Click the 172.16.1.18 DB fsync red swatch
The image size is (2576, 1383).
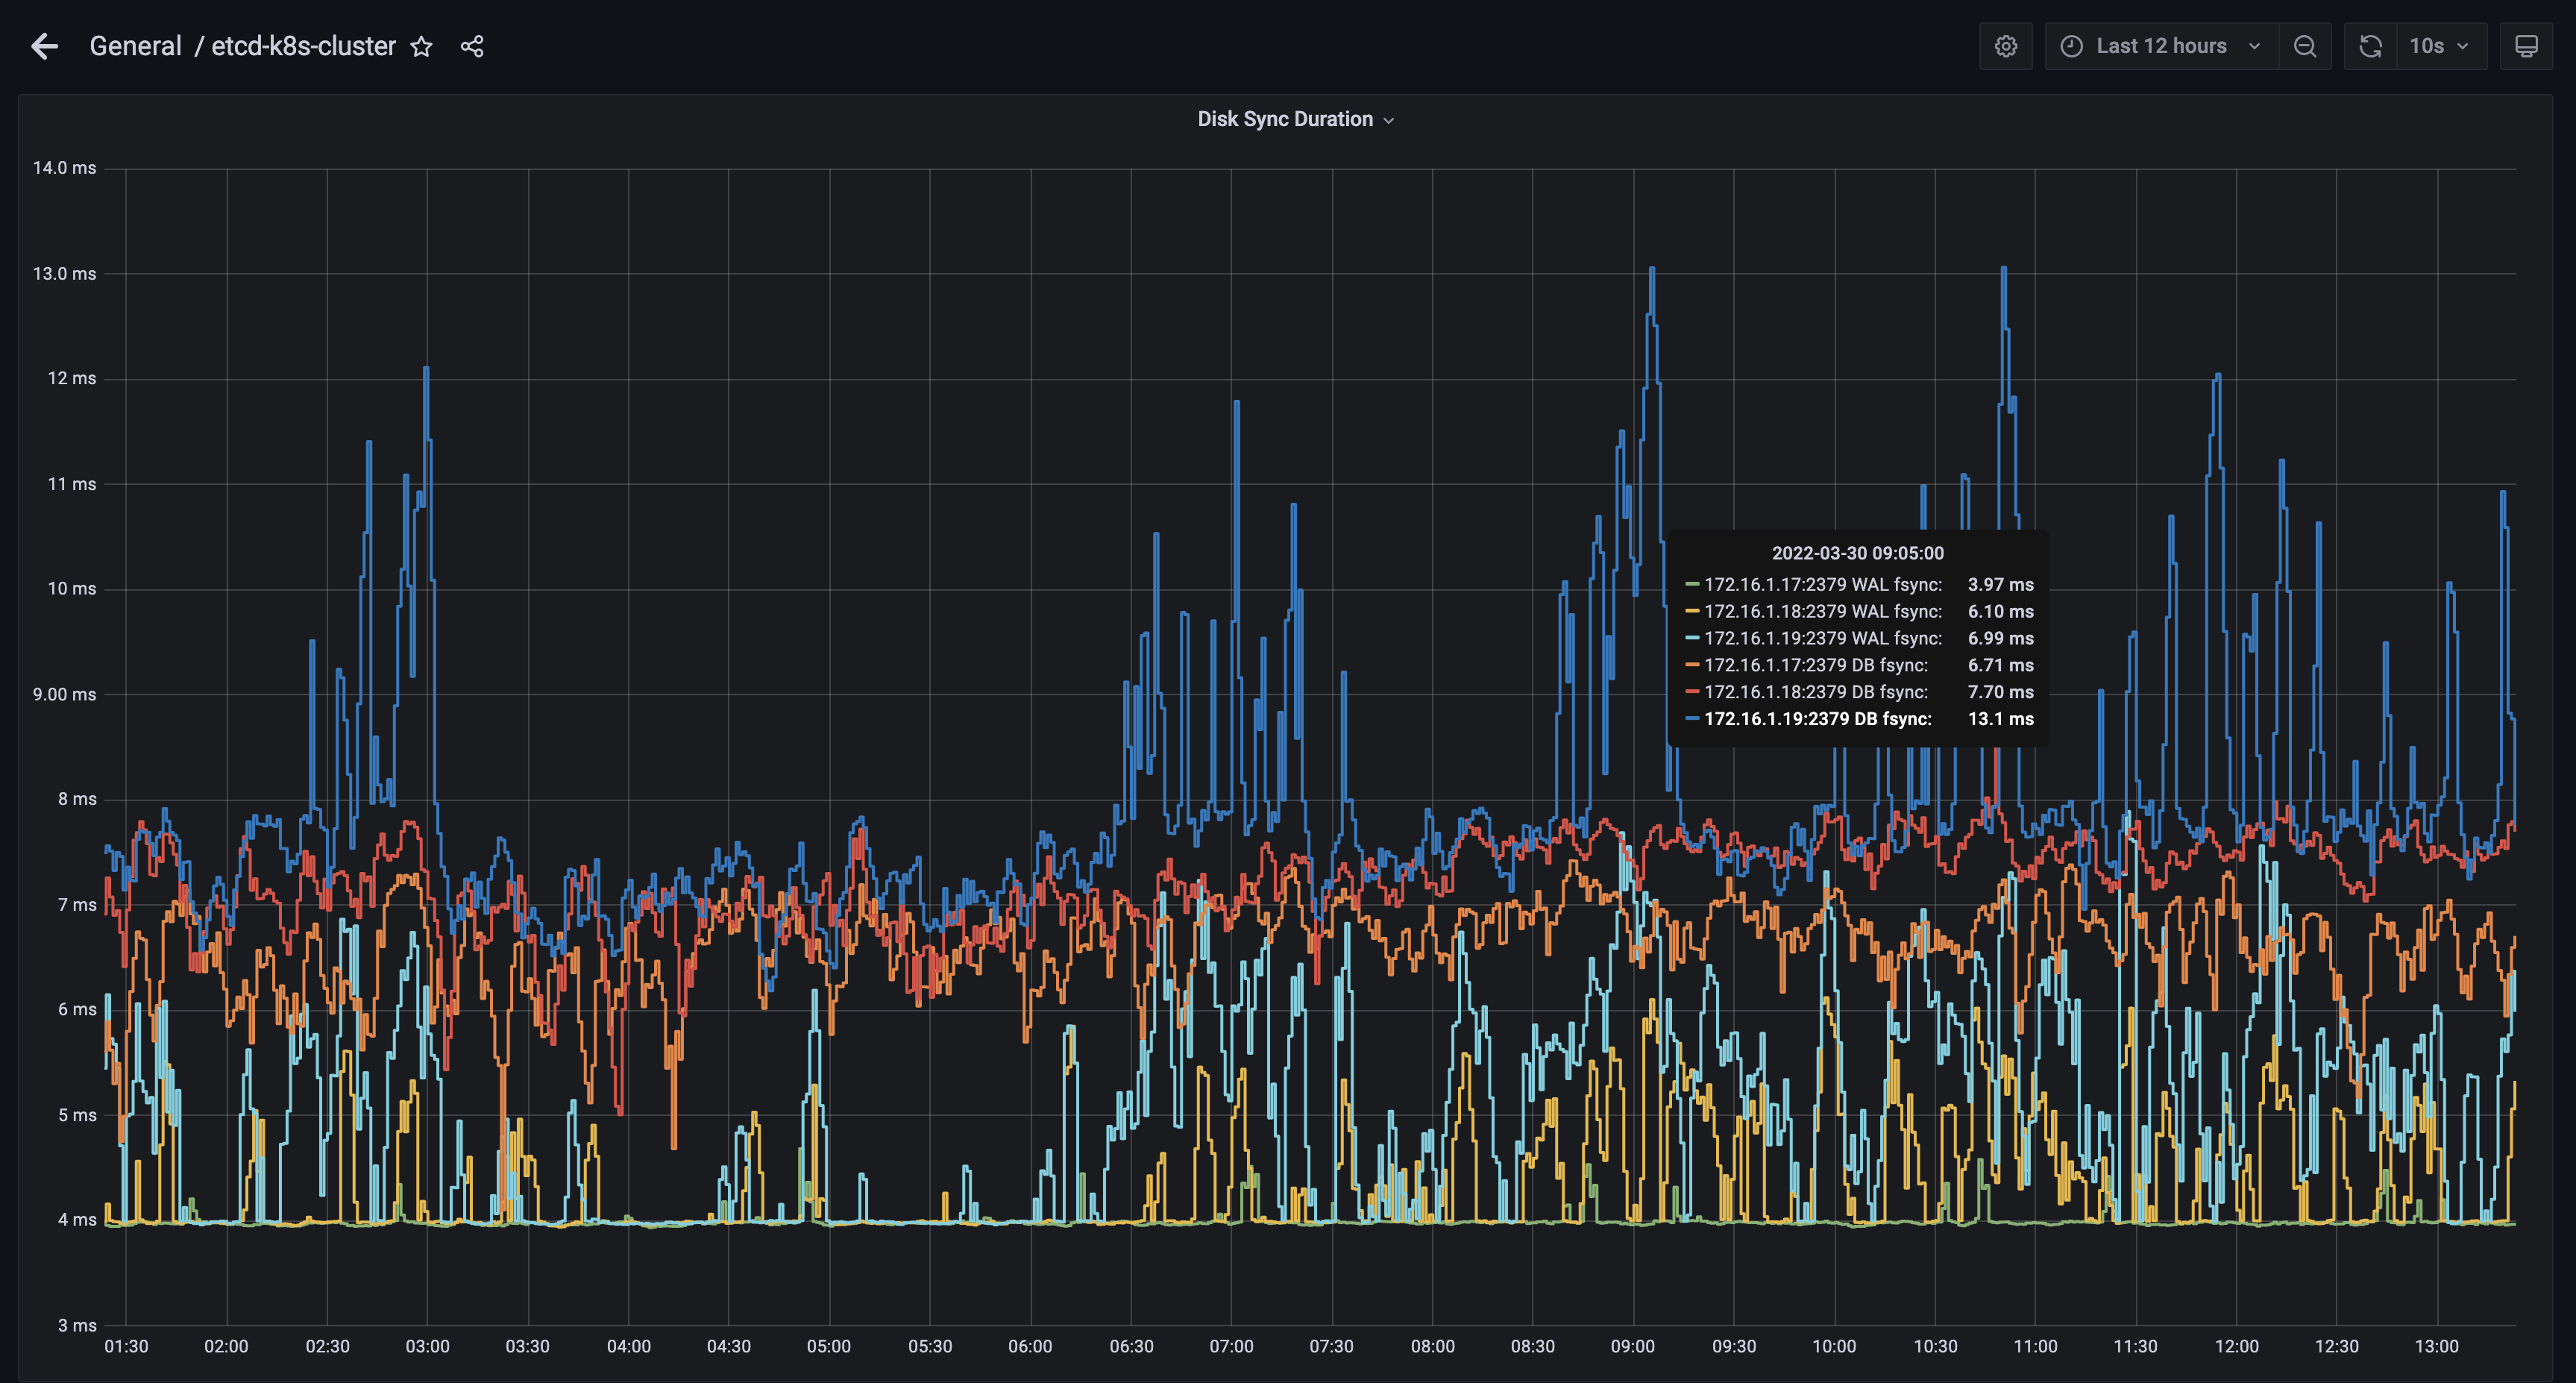tap(1692, 692)
